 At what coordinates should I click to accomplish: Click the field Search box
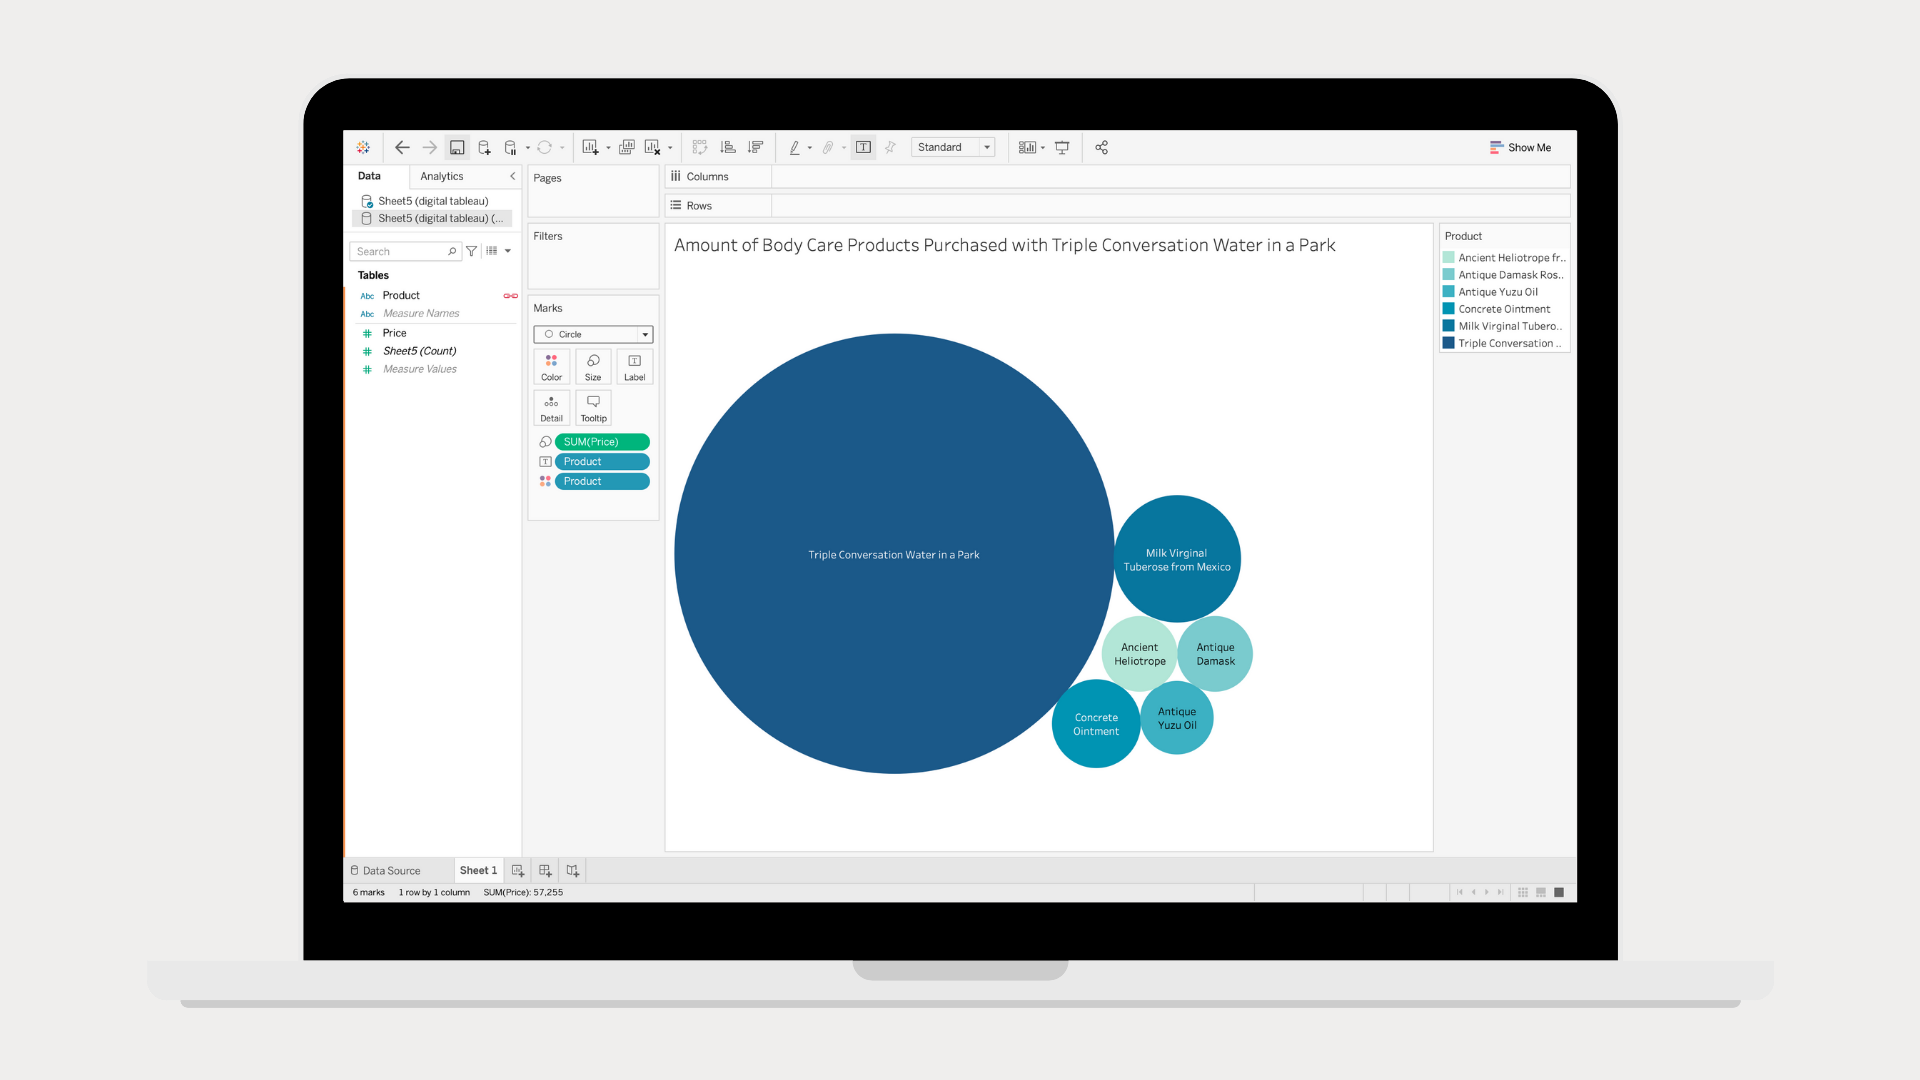pos(405,251)
